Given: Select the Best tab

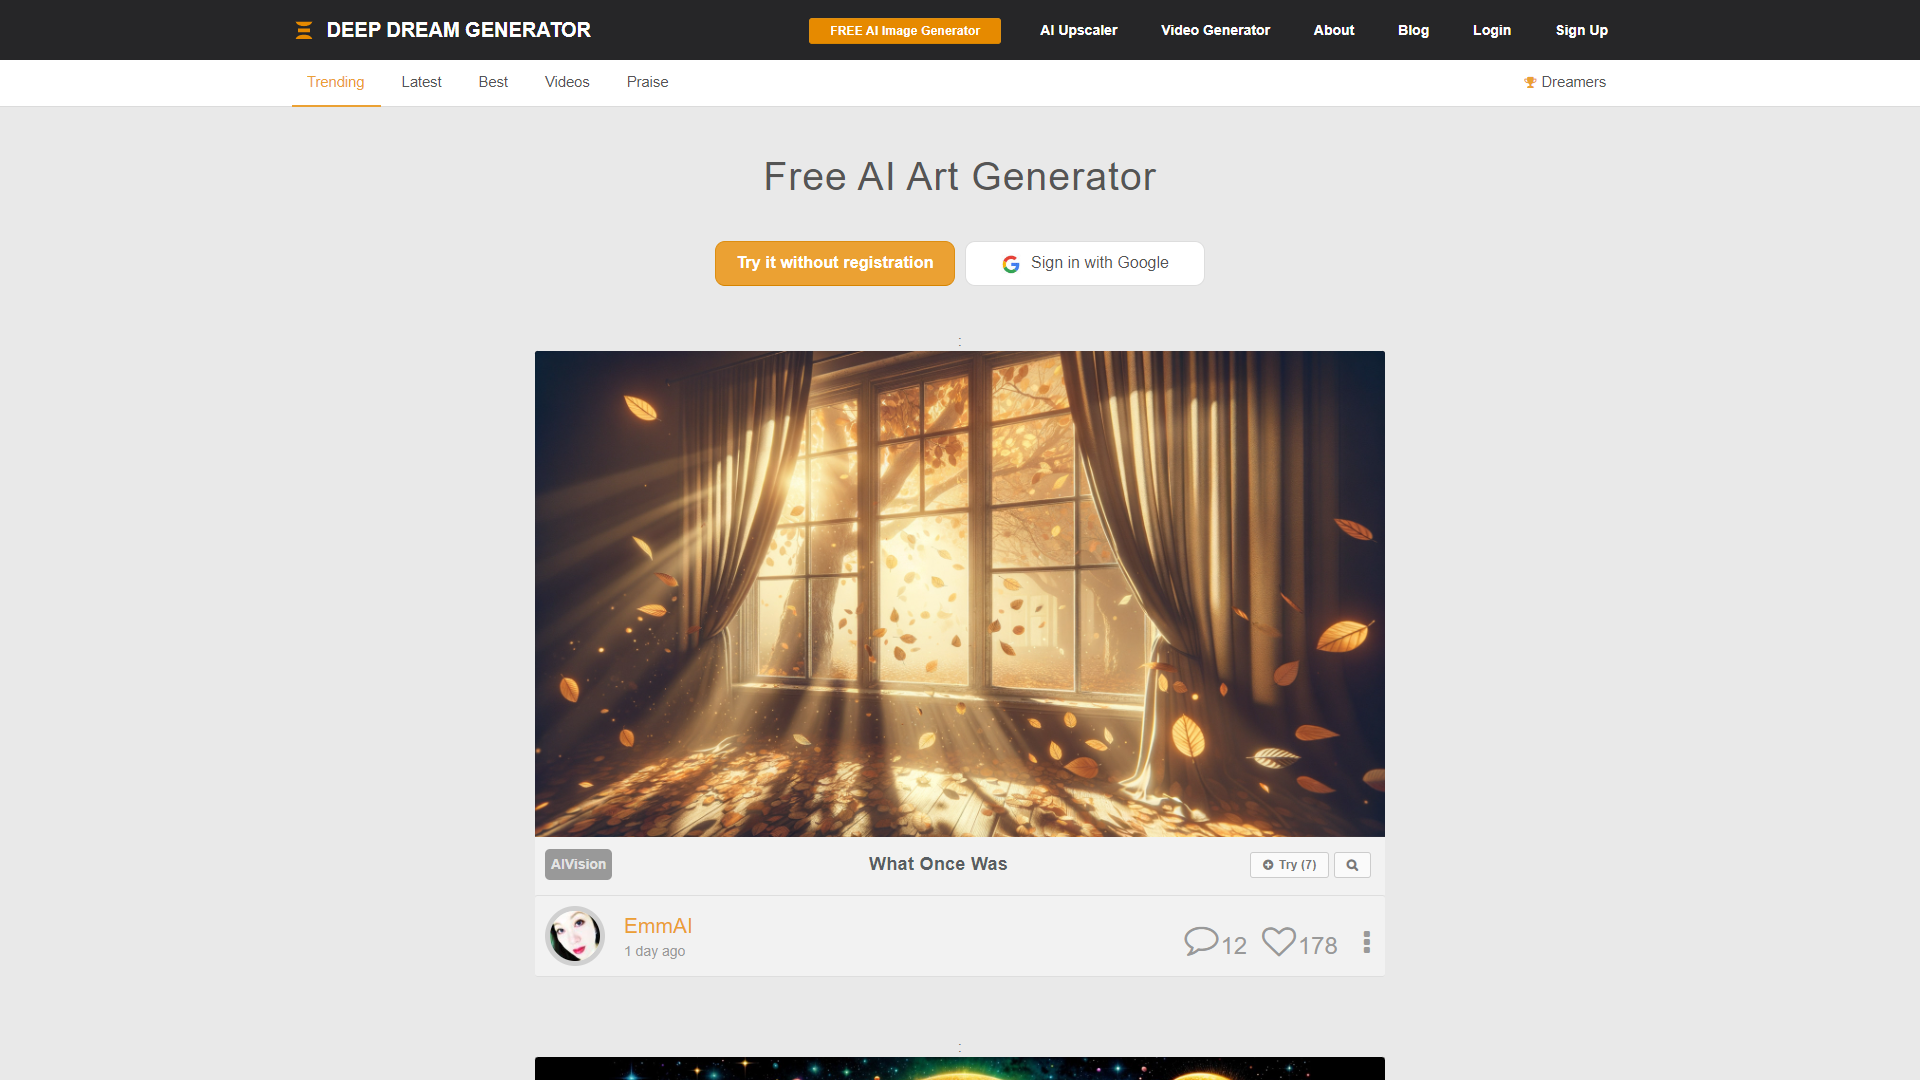Looking at the screenshot, I should (493, 82).
